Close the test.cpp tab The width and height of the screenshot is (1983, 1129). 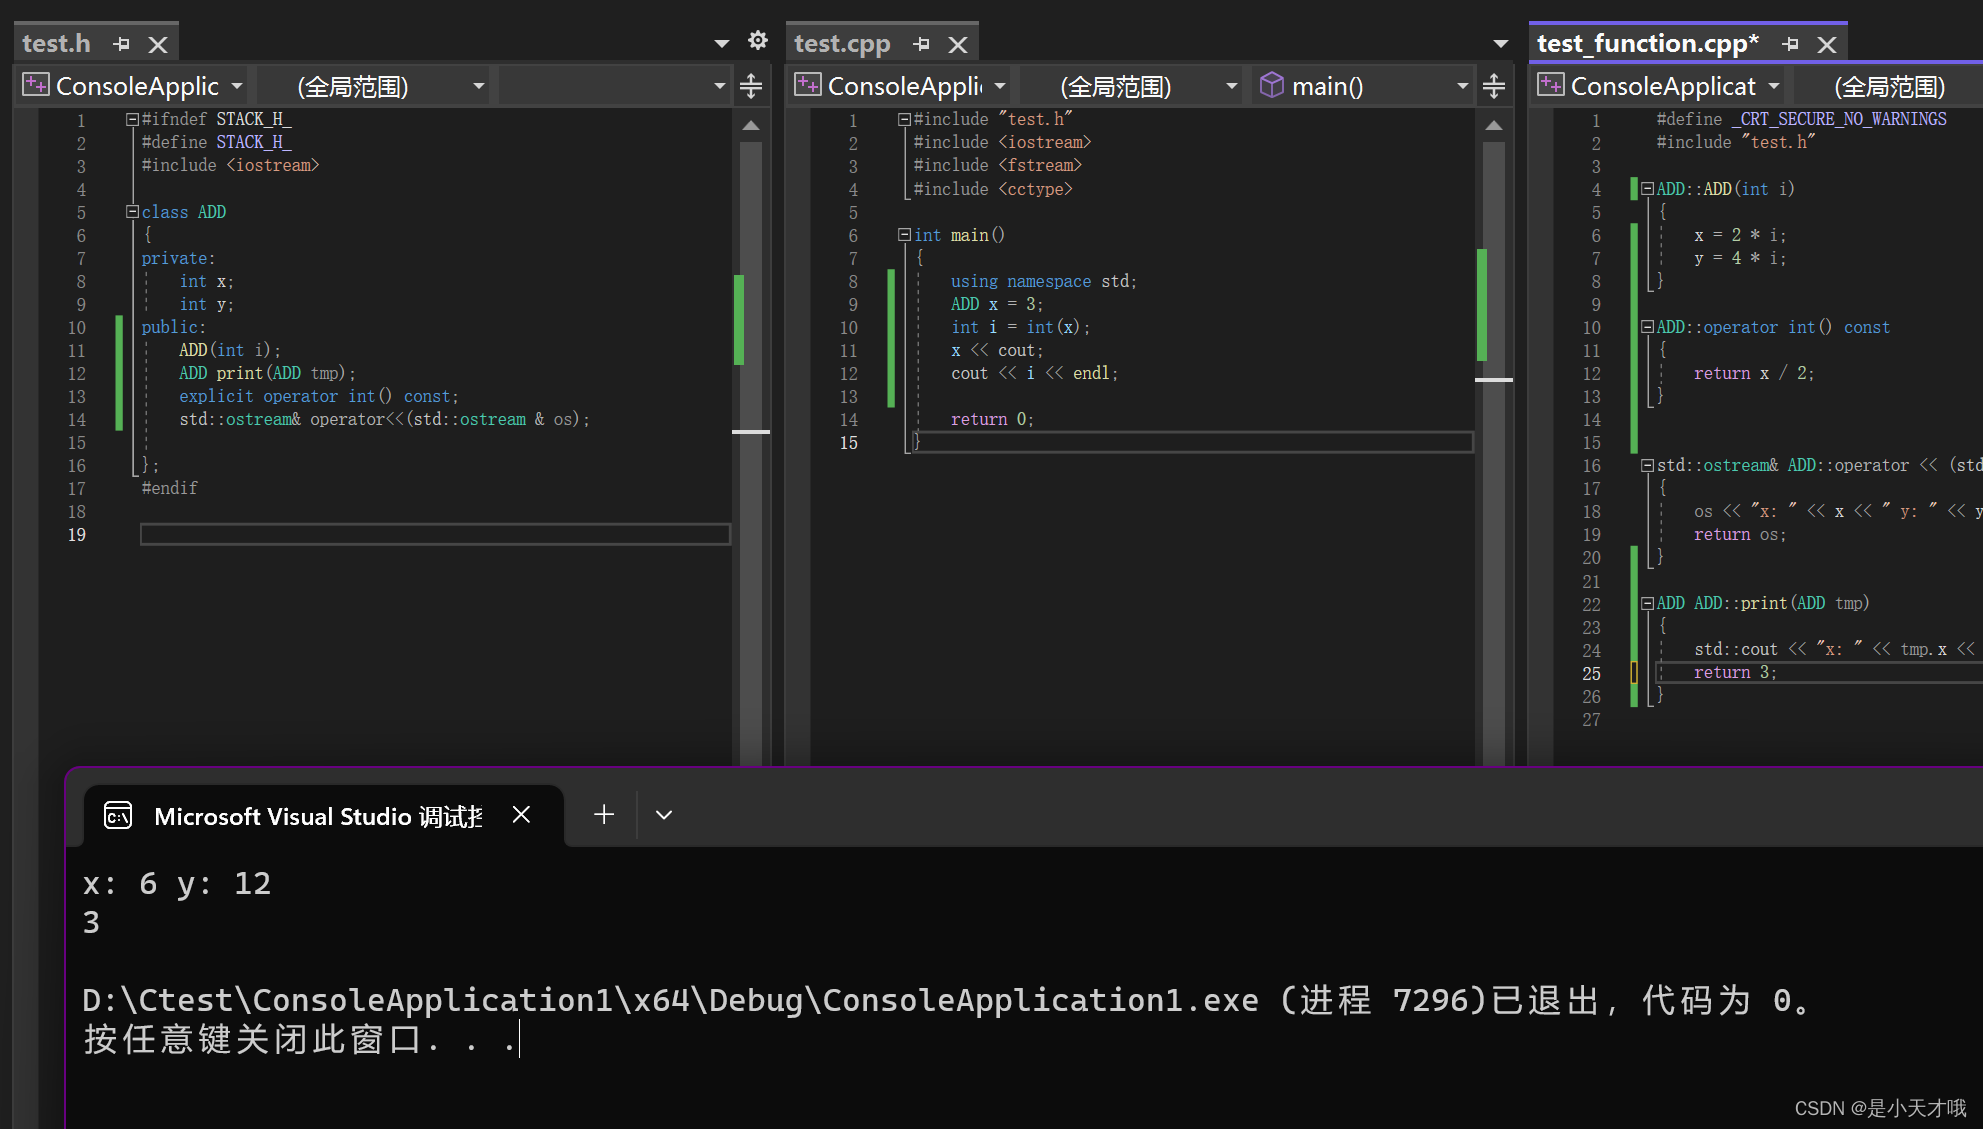click(x=958, y=43)
